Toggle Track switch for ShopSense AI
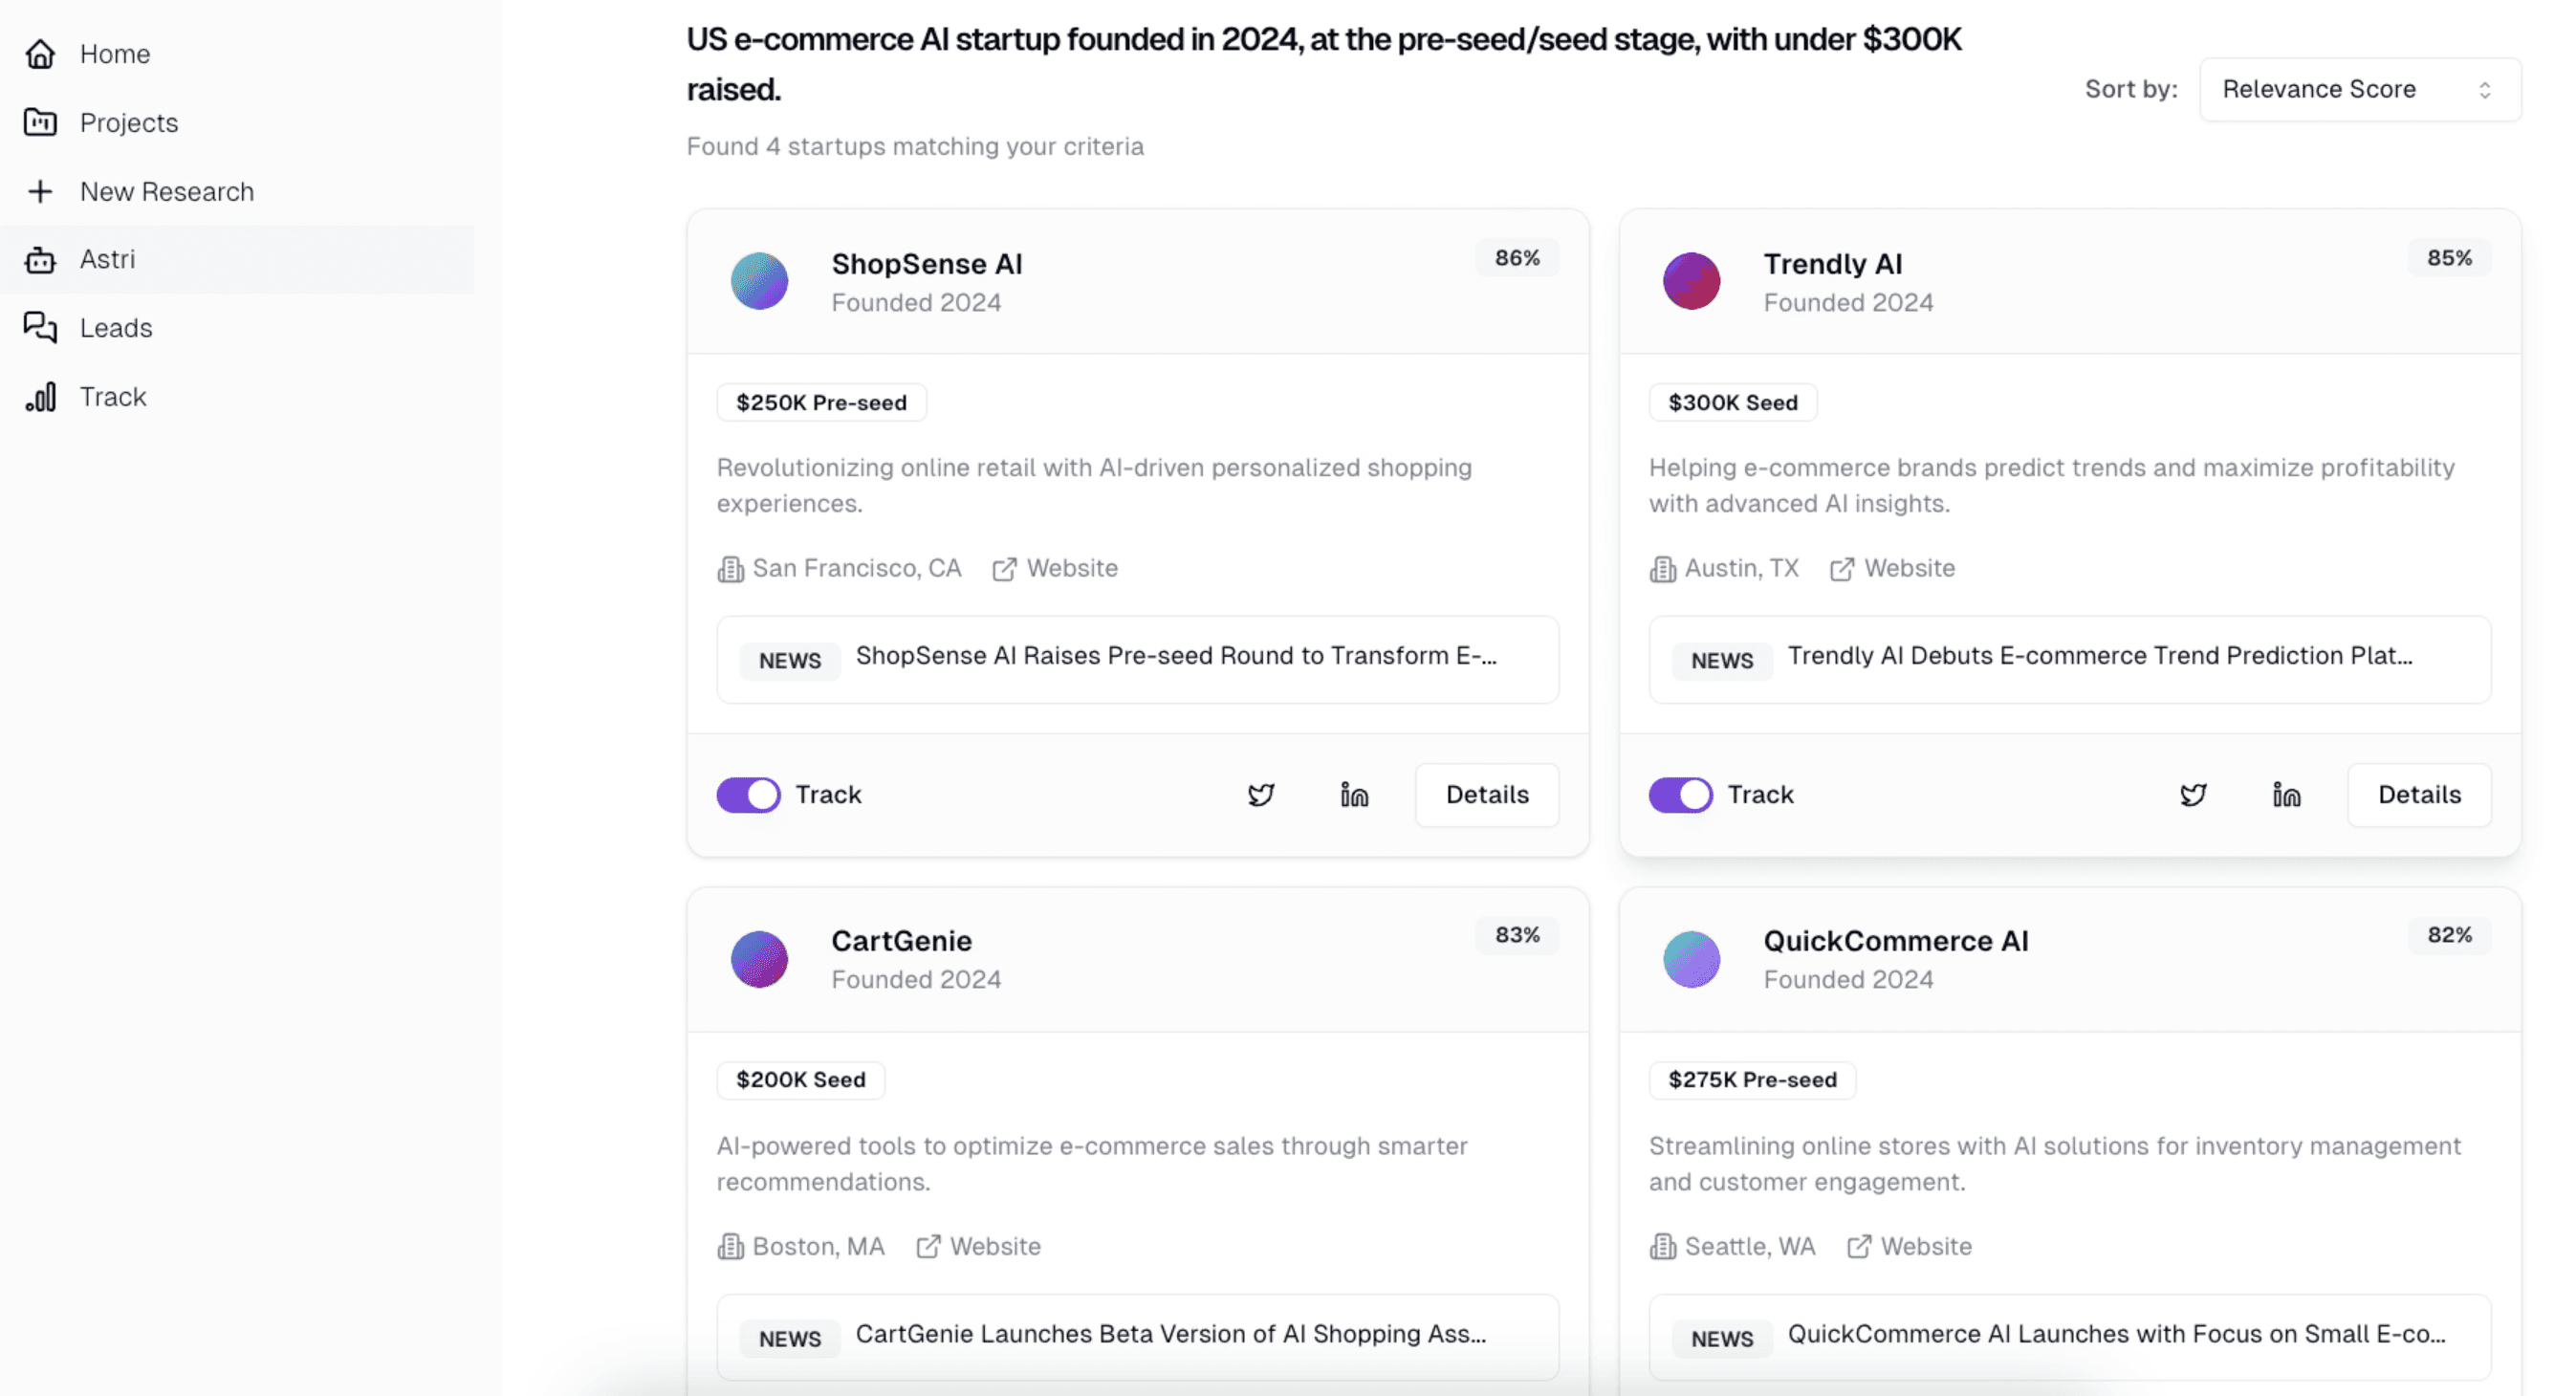This screenshot has width=2576, height=1396. point(748,795)
